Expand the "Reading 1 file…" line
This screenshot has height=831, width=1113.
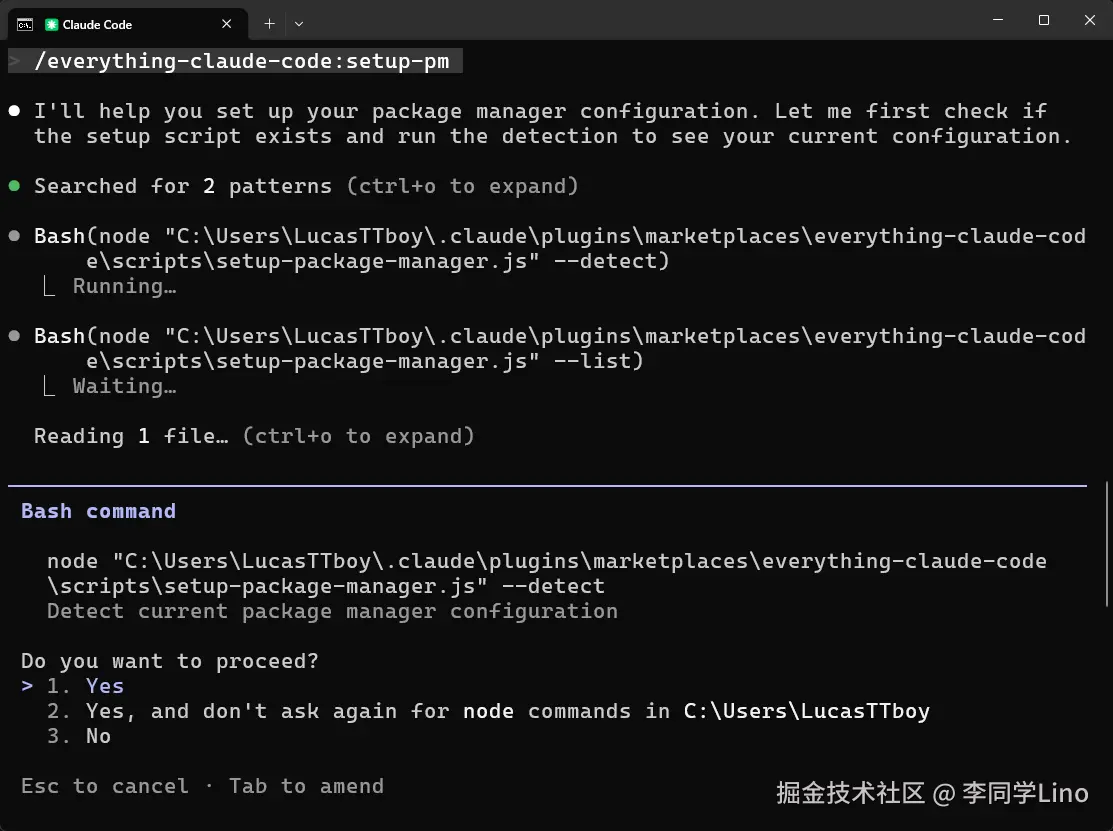pyautogui.click(x=130, y=436)
